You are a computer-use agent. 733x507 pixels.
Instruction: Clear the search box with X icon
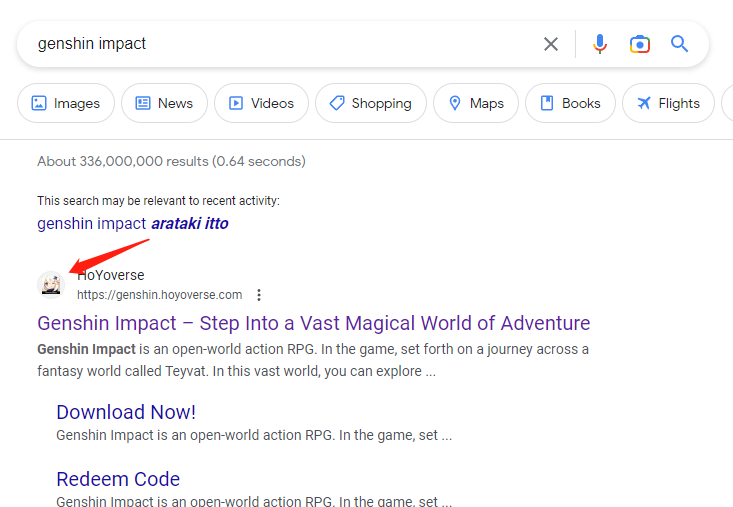point(551,44)
